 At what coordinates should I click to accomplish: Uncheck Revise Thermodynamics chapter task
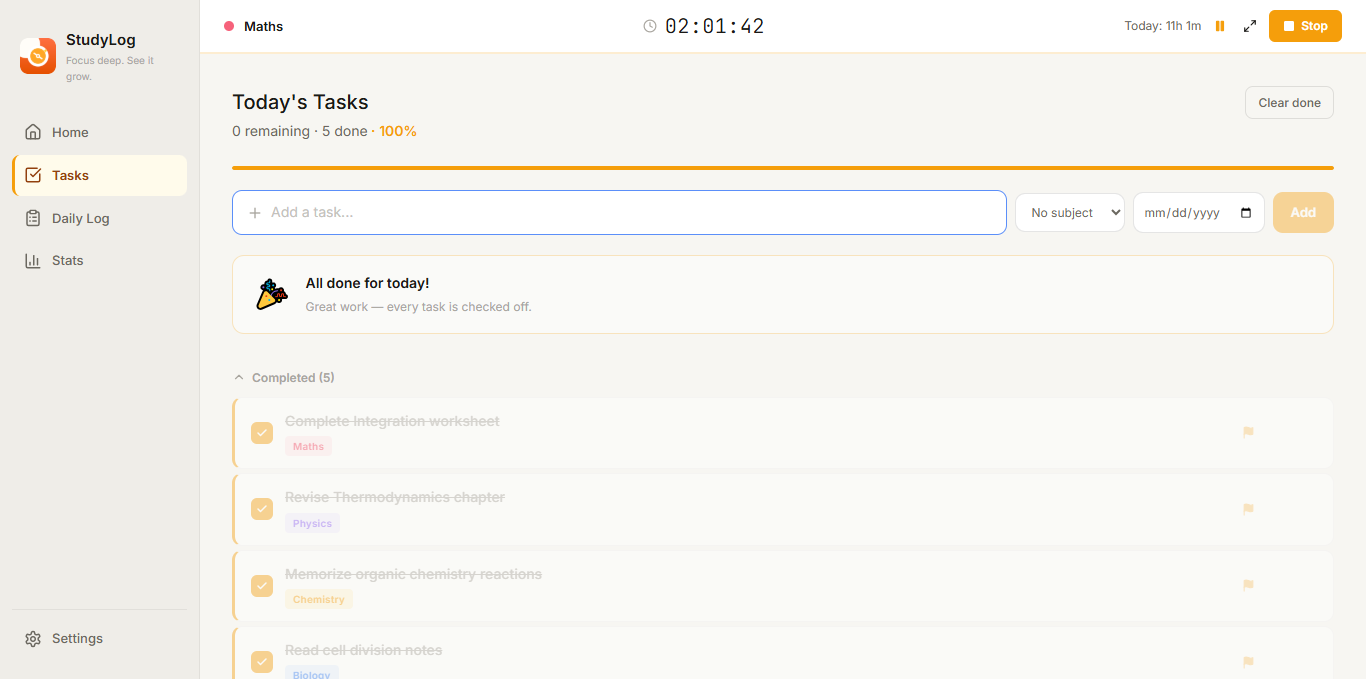pyautogui.click(x=262, y=509)
